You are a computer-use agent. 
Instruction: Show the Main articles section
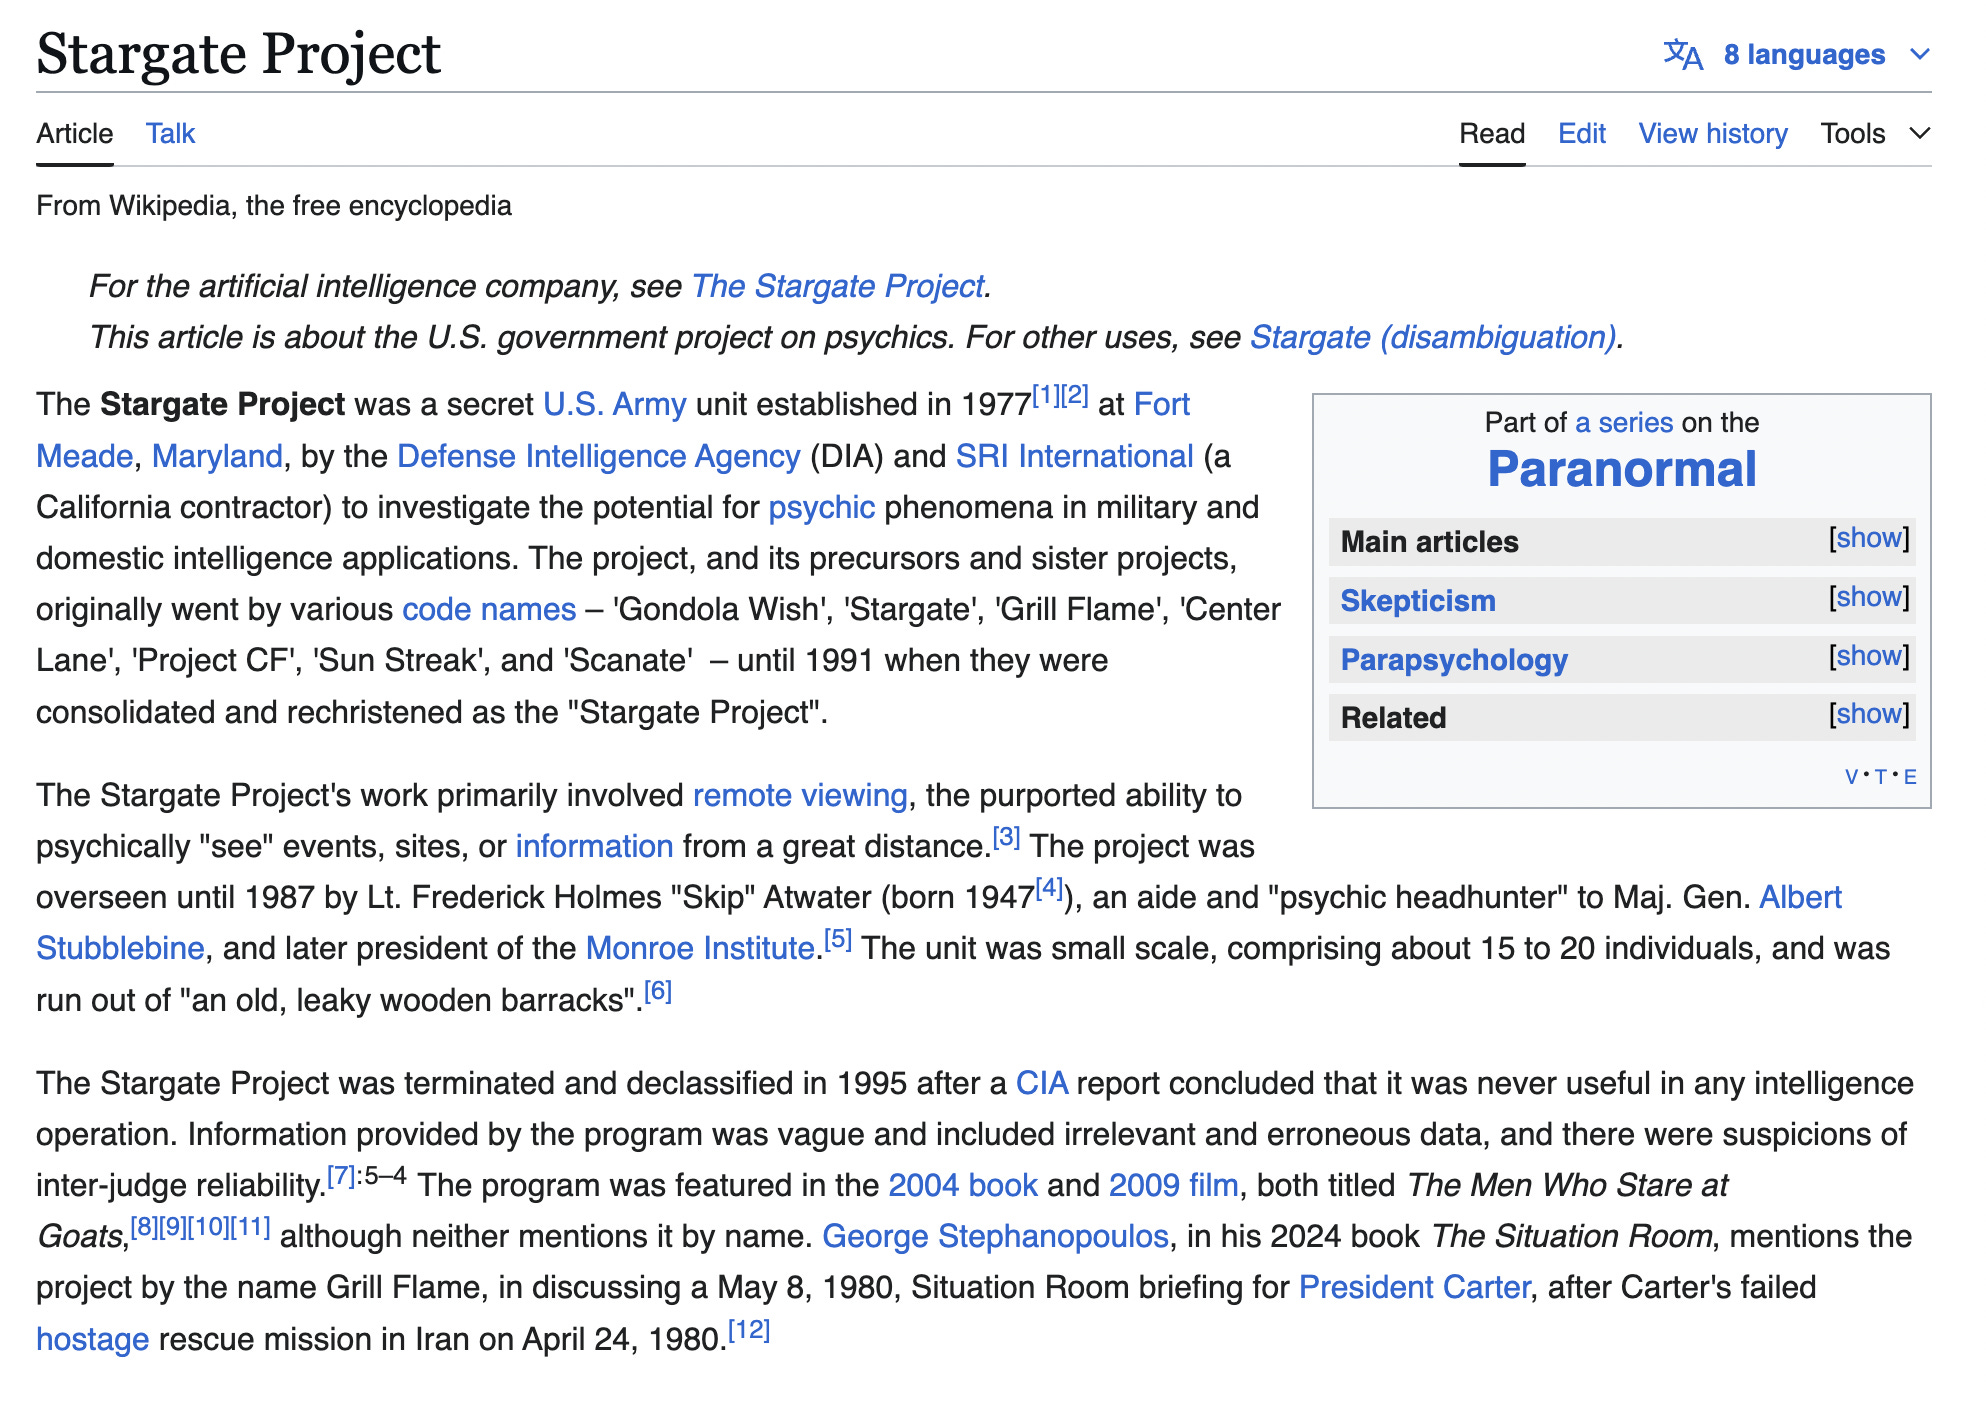click(x=1868, y=539)
